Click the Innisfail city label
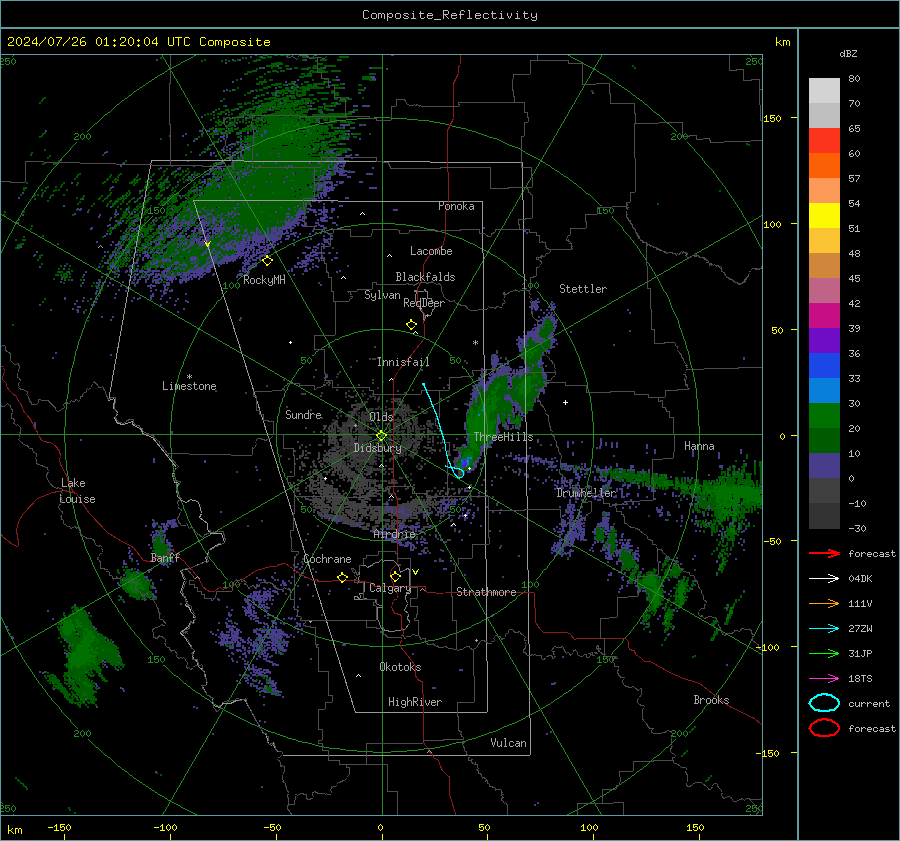900x841 pixels. tap(403, 362)
